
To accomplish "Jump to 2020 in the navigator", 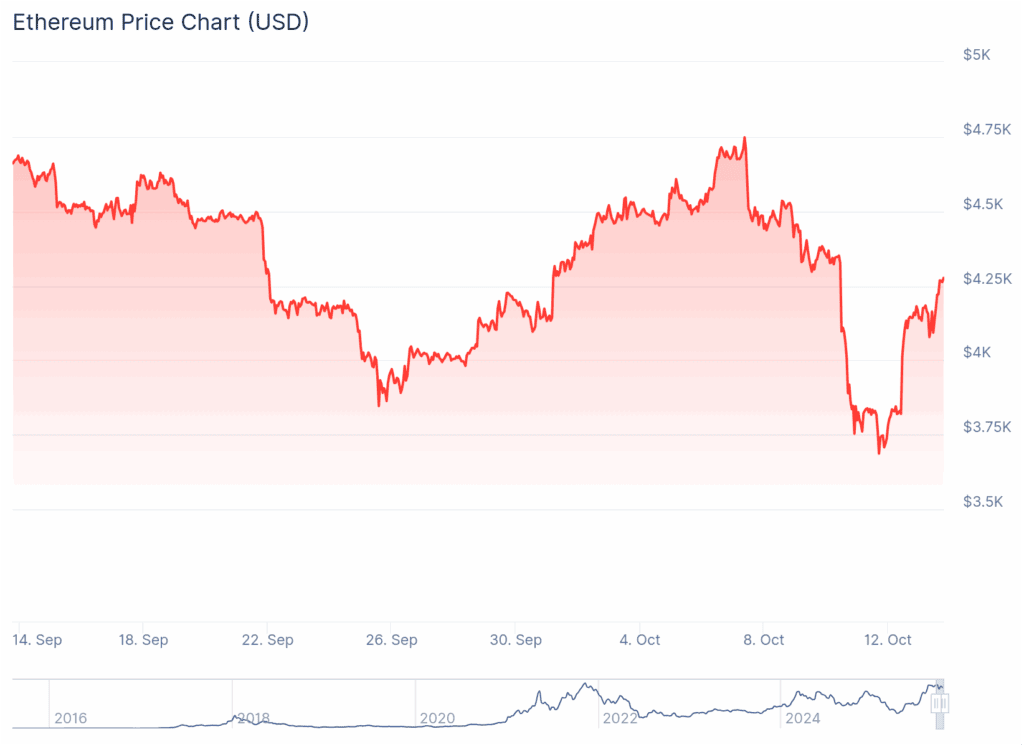I will [x=437, y=718].
